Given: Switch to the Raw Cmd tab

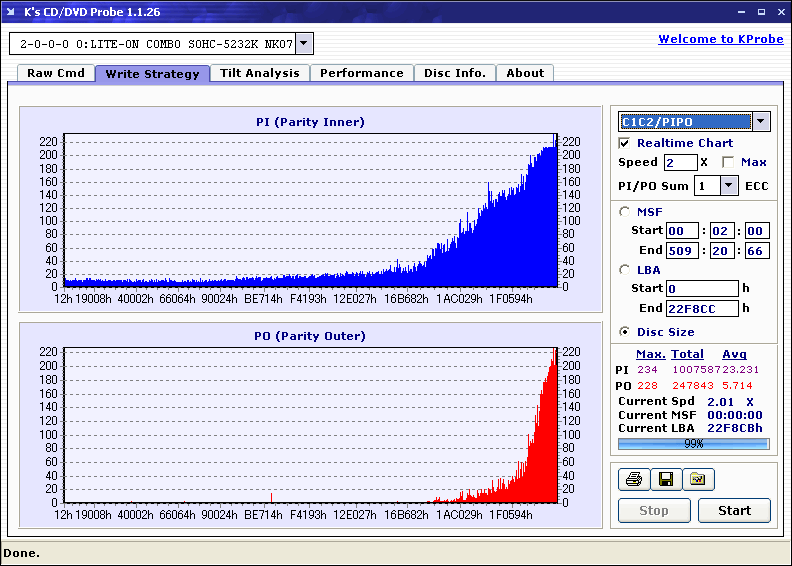Looking at the screenshot, I should (56, 73).
